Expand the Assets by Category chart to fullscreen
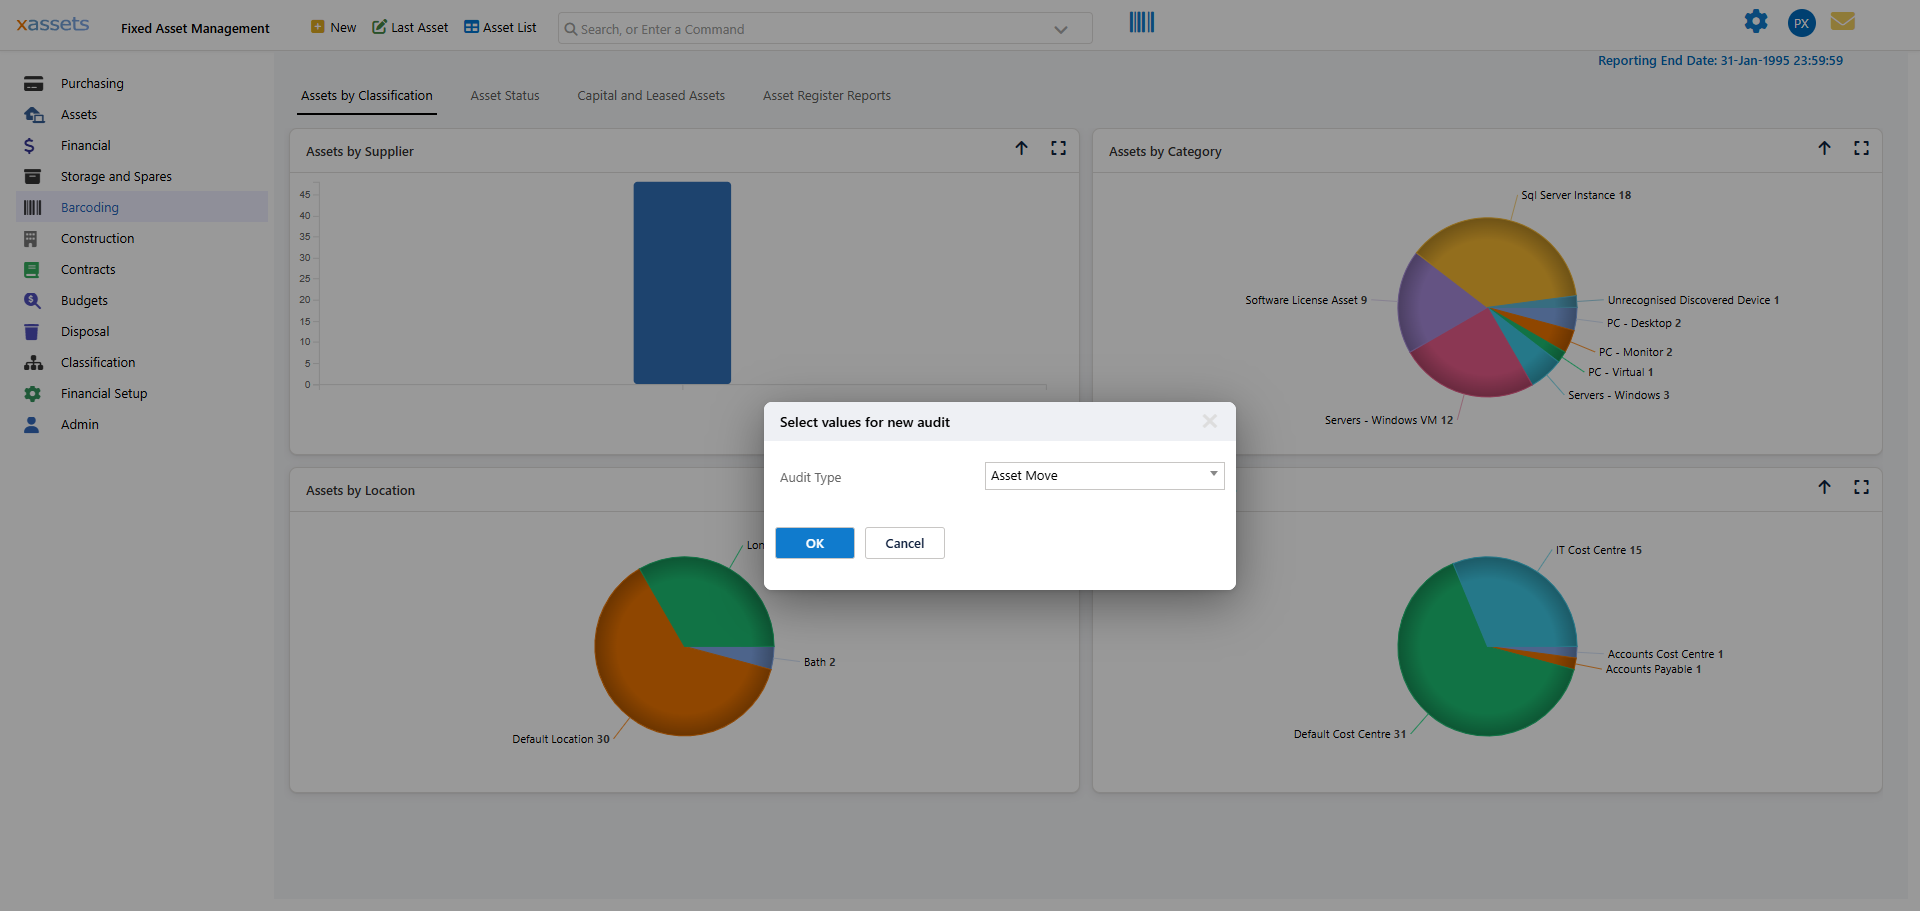 pos(1862,148)
